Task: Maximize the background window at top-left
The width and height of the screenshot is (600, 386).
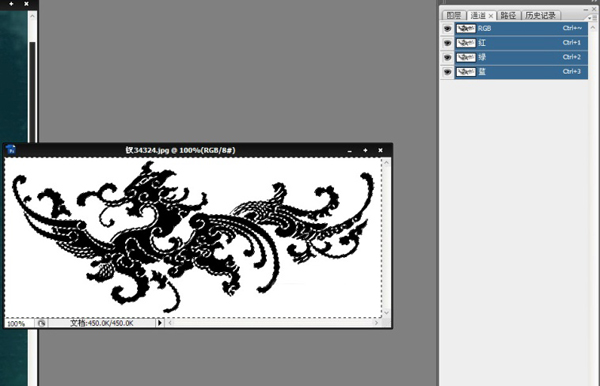Action: [11, 4]
